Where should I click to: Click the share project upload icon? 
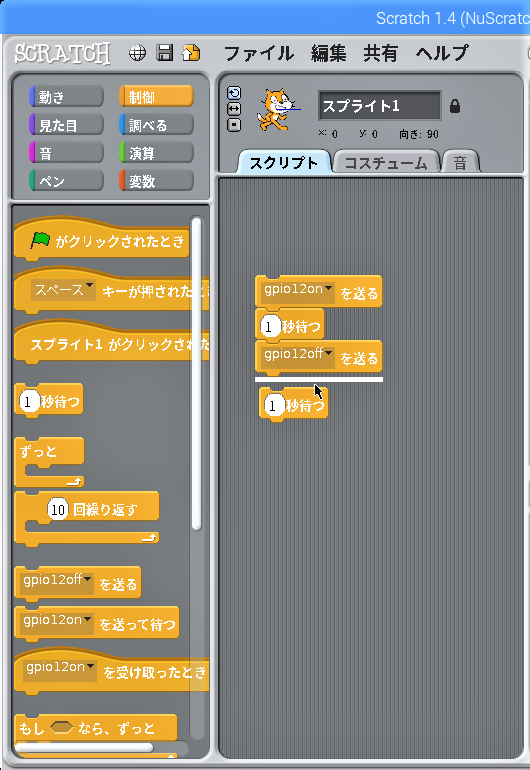(x=191, y=53)
